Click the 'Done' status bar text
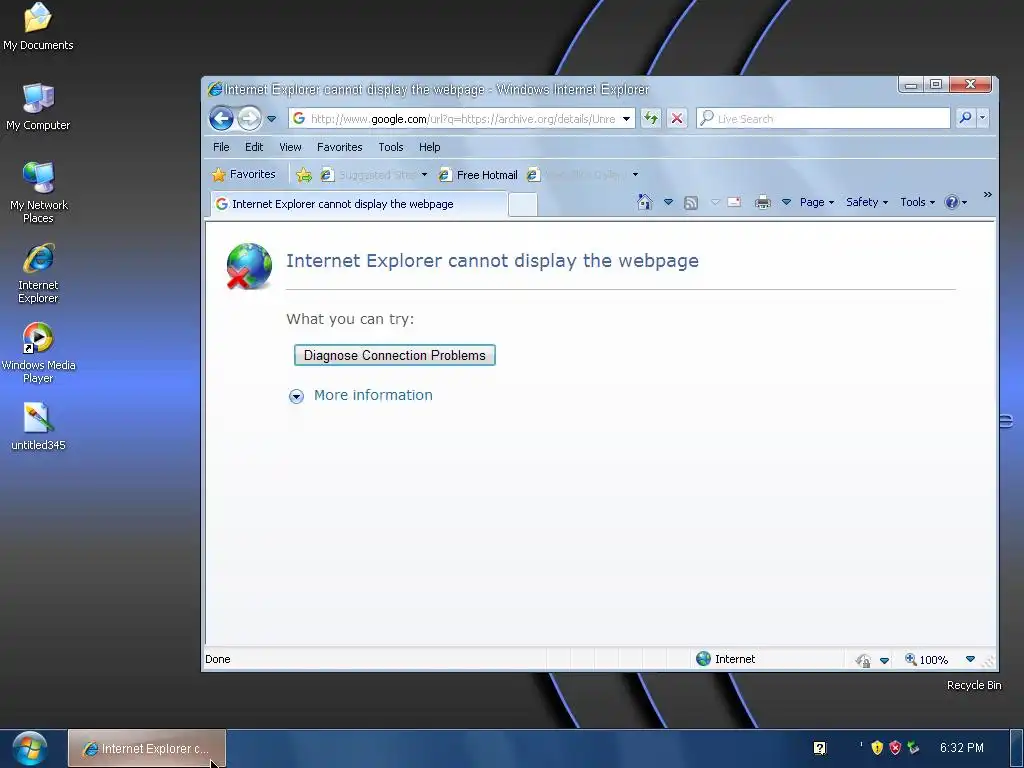1024x768 pixels. [x=217, y=659]
